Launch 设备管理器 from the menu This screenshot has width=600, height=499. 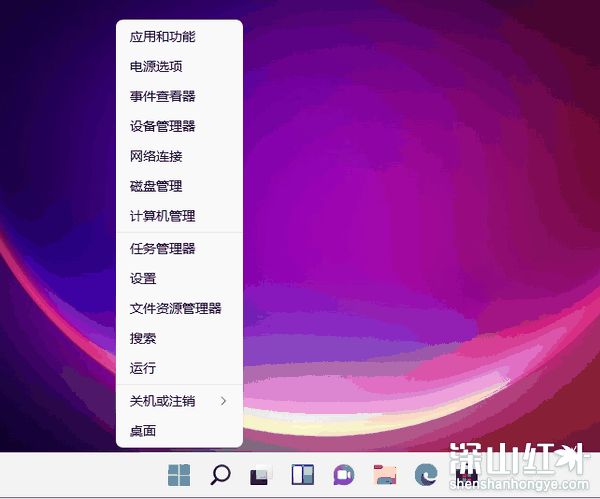[179, 126]
